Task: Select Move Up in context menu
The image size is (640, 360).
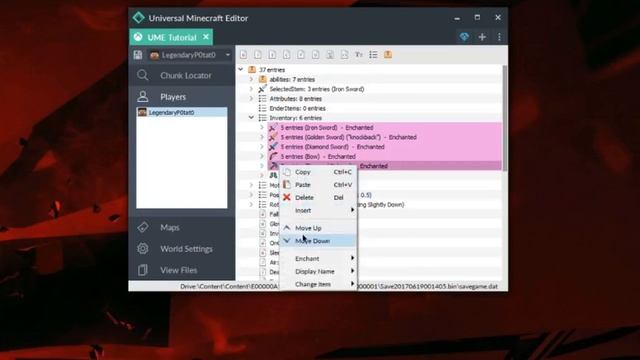Action: click(318, 228)
